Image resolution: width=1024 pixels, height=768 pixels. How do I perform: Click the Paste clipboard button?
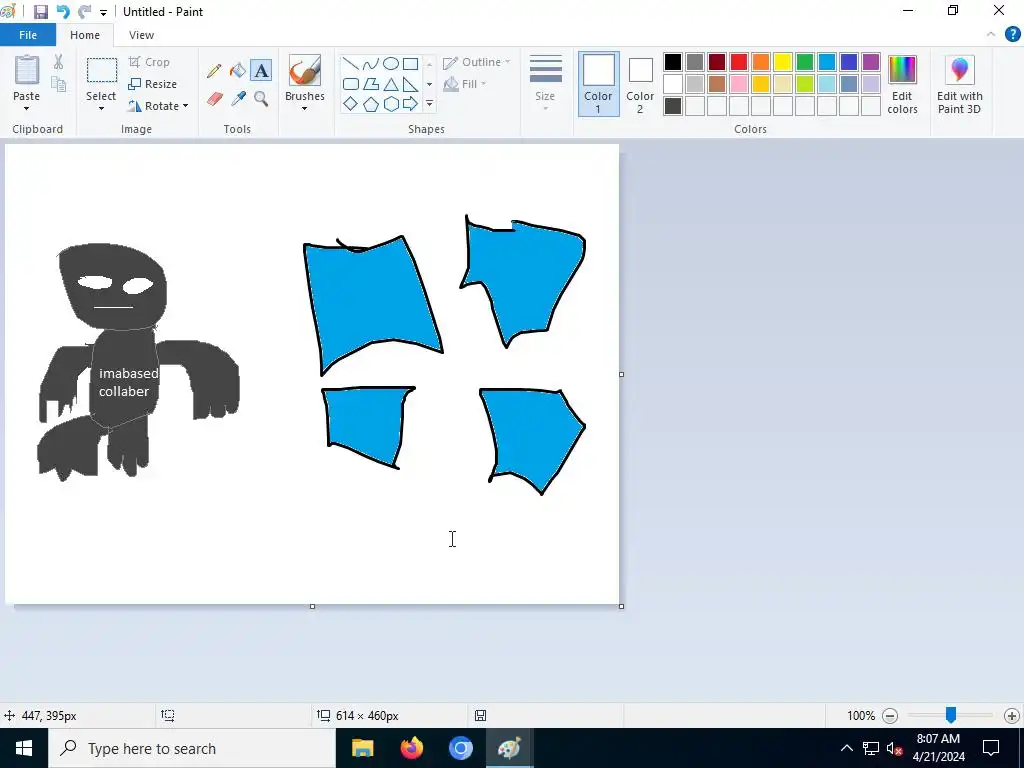tap(27, 71)
